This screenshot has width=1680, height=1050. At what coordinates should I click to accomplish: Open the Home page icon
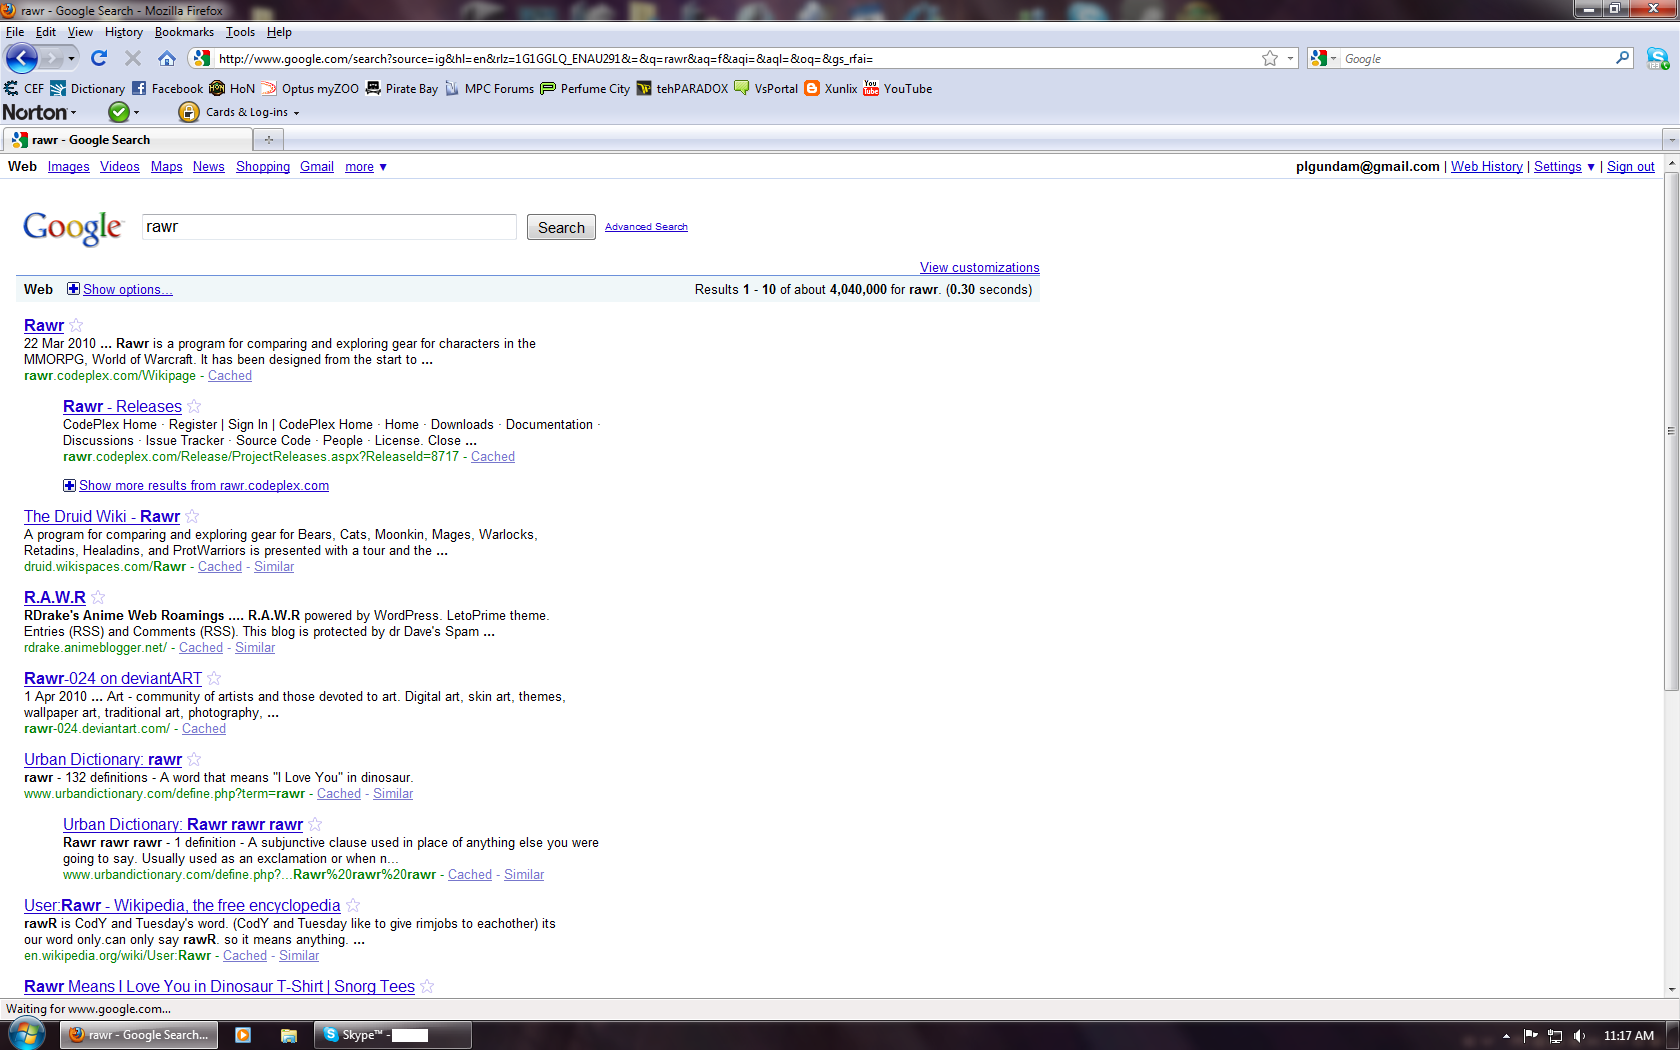[x=167, y=58]
